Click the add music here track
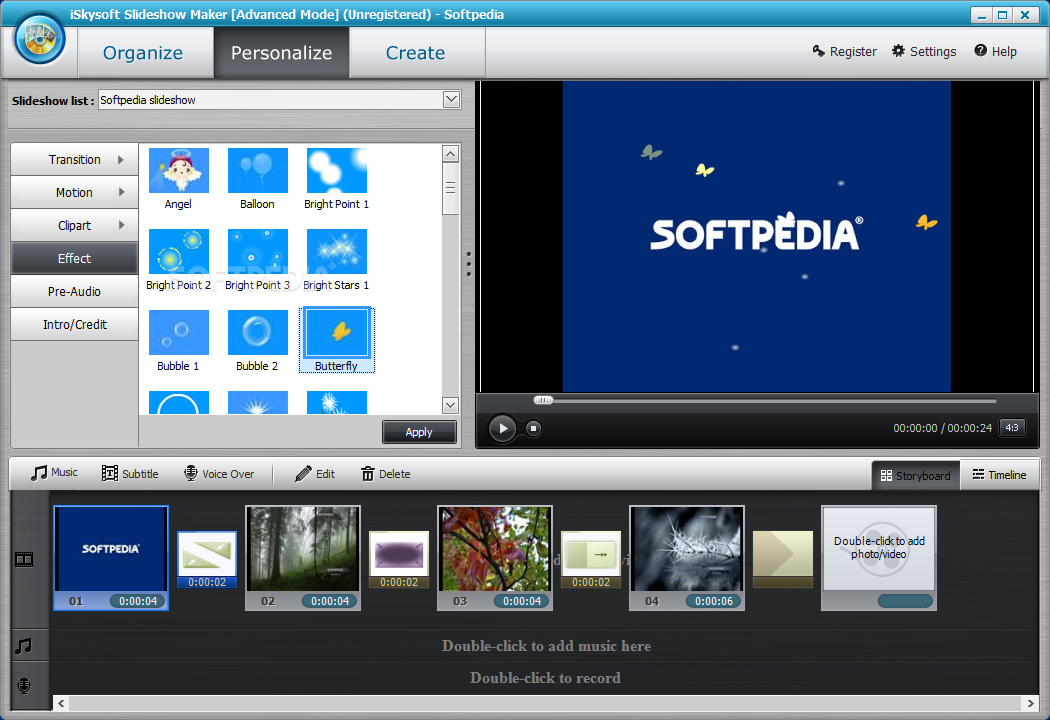1050x720 pixels. click(546, 646)
